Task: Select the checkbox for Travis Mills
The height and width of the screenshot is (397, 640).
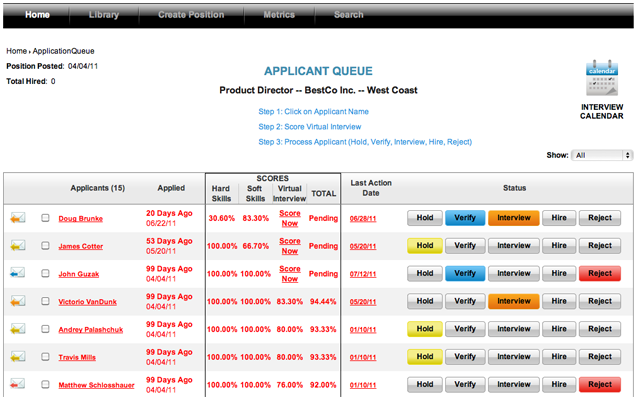Action: tap(45, 357)
